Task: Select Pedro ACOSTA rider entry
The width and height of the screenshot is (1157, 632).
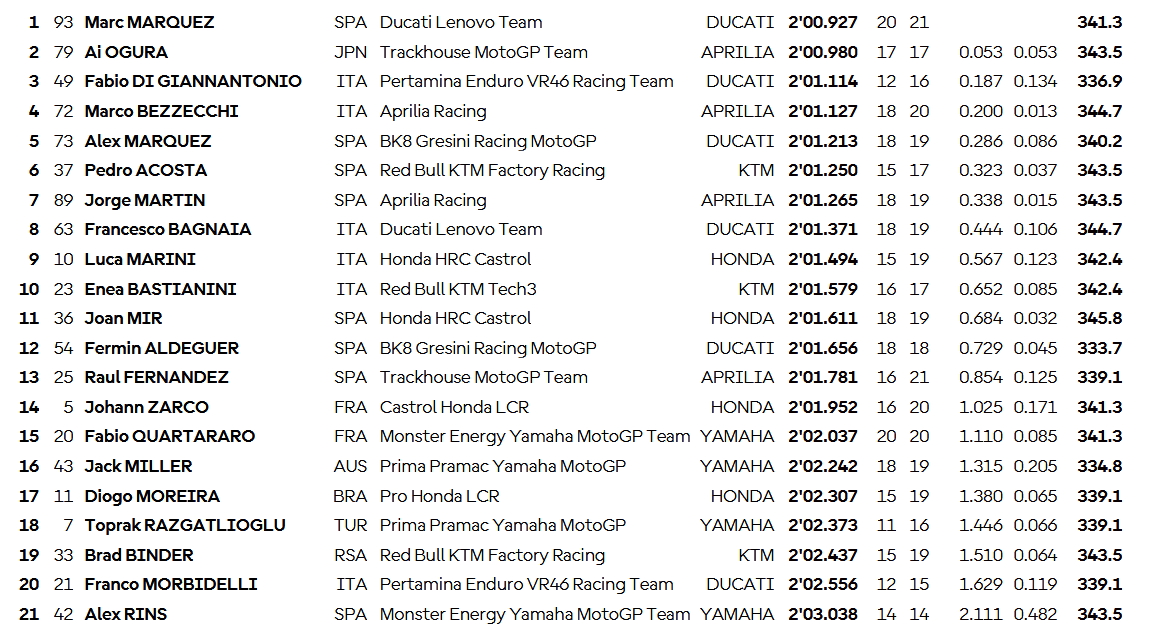Action: [146, 170]
